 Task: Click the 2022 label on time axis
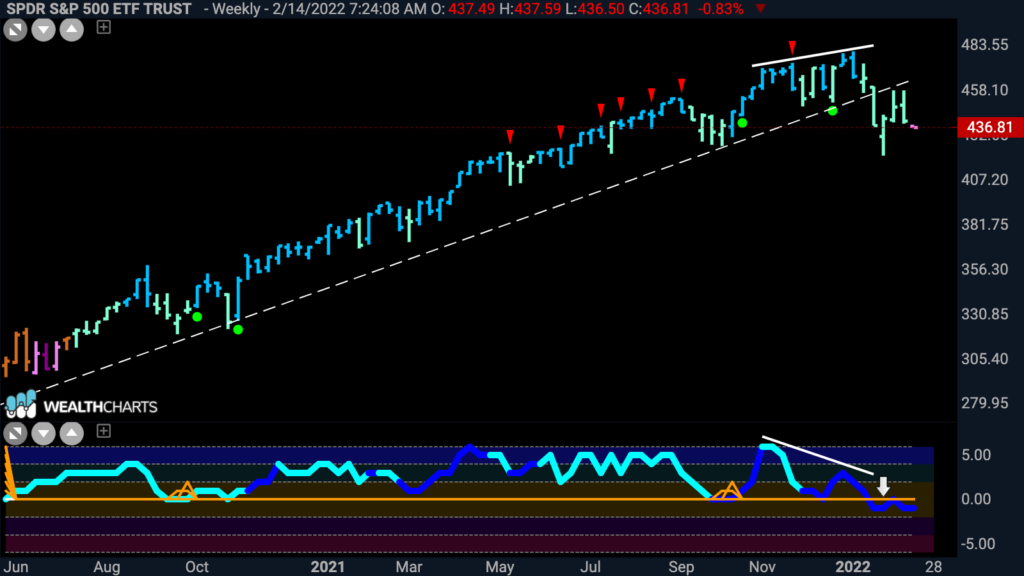853,566
